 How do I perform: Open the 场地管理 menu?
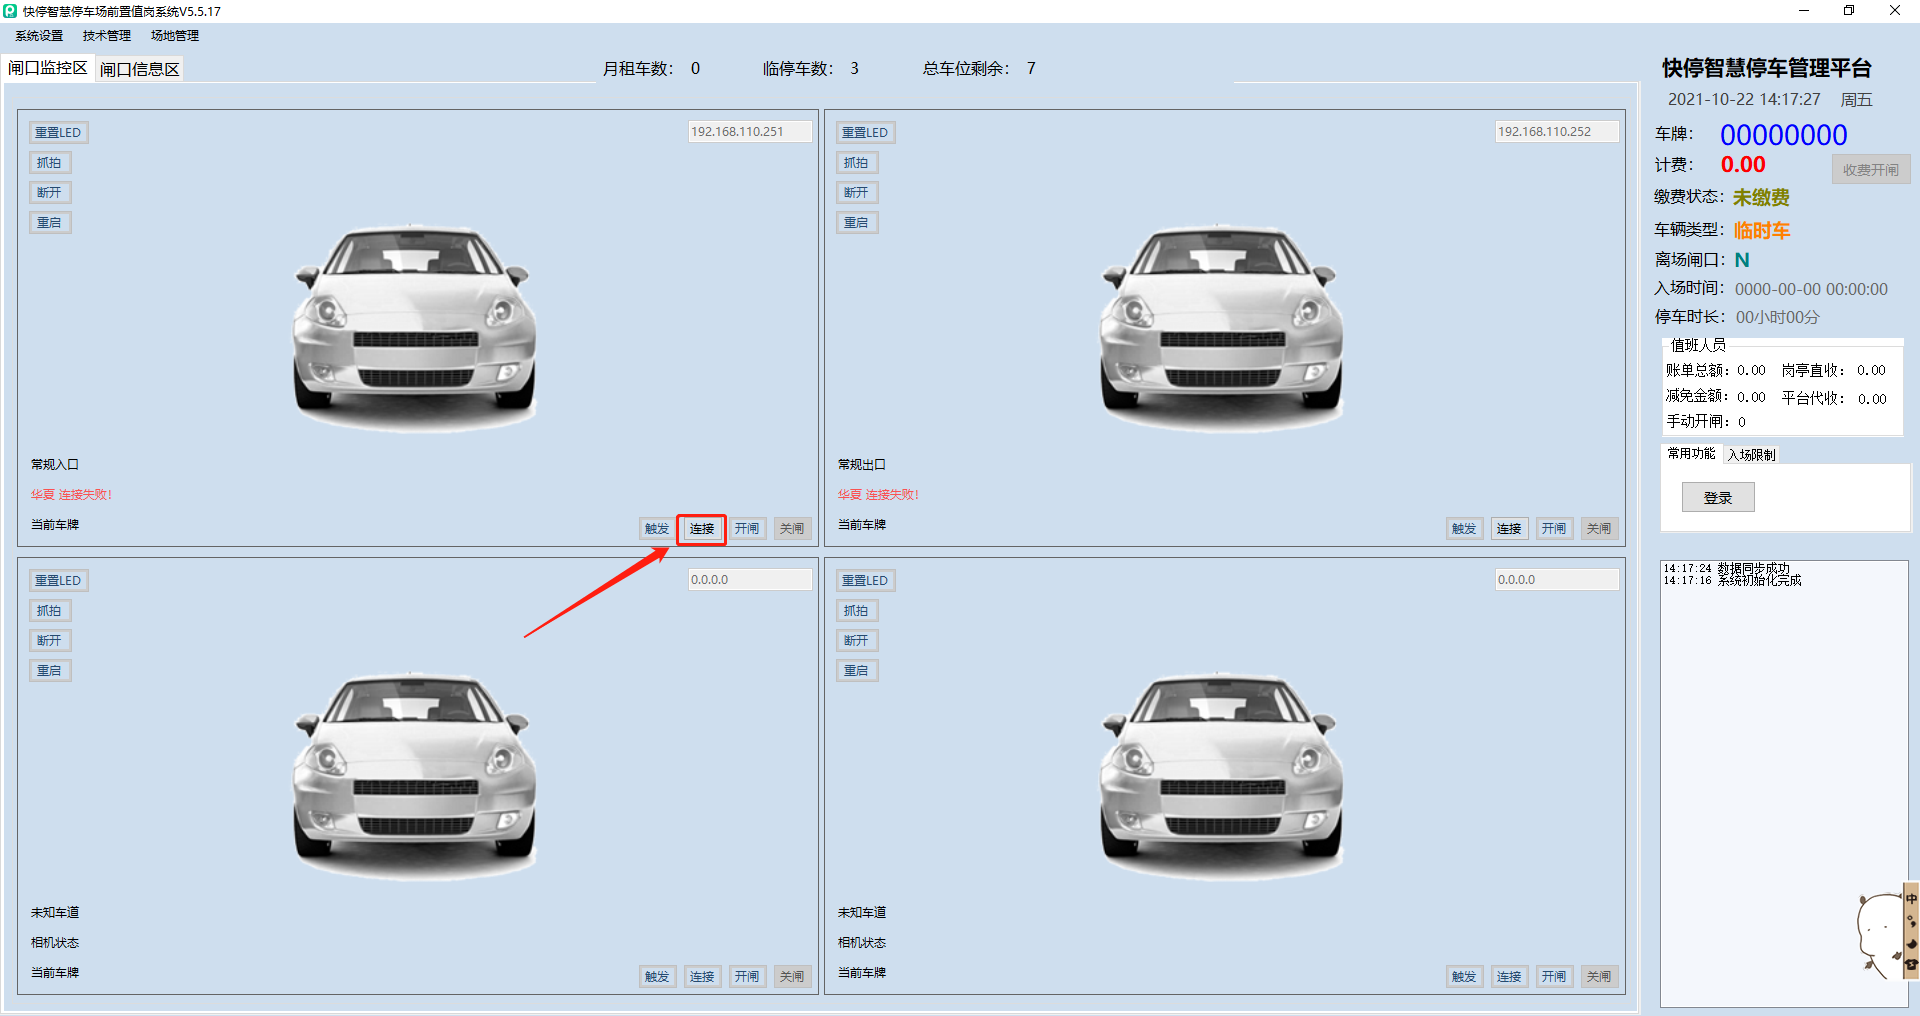coord(175,36)
